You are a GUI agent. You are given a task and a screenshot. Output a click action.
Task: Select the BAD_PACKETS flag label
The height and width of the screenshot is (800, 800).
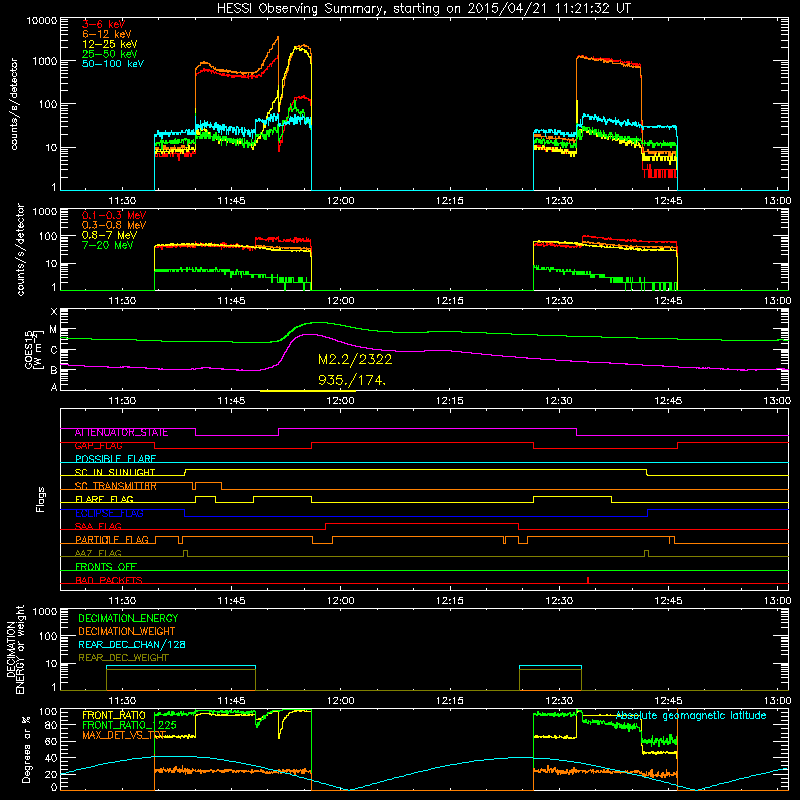click(x=109, y=581)
